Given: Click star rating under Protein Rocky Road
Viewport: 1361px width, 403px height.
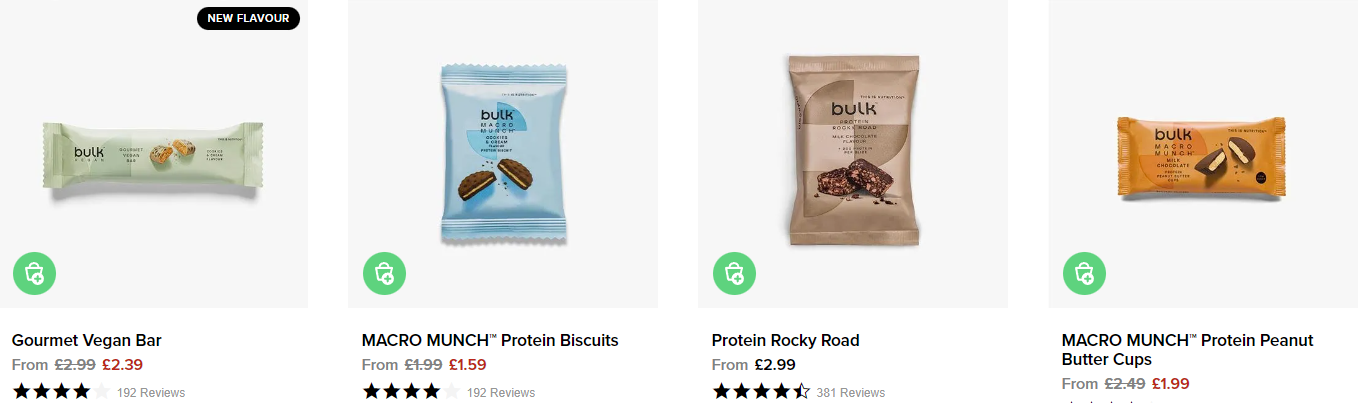Looking at the screenshot, I should 761,391.
